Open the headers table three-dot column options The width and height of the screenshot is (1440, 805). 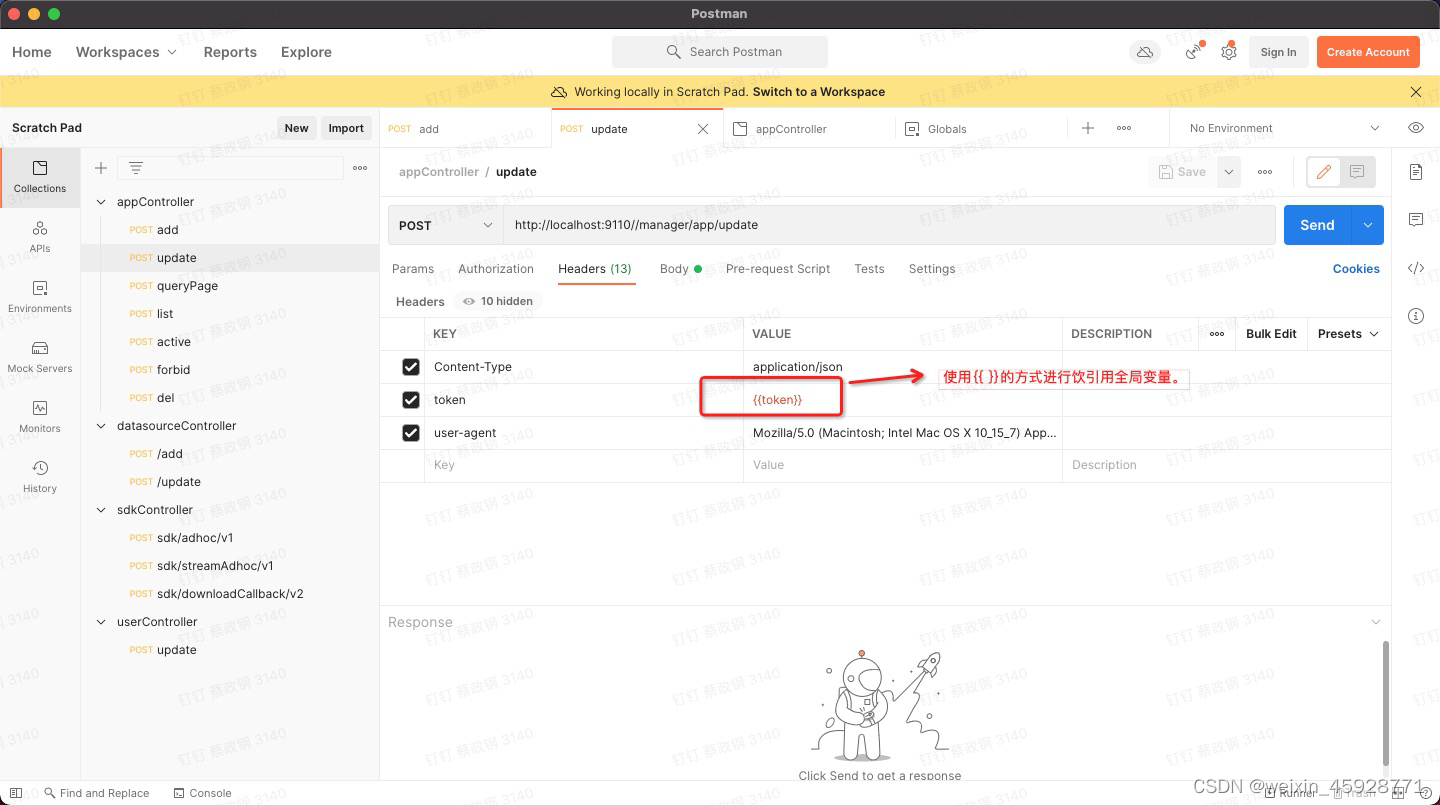pyautogui.click(x=1217, y=334)
